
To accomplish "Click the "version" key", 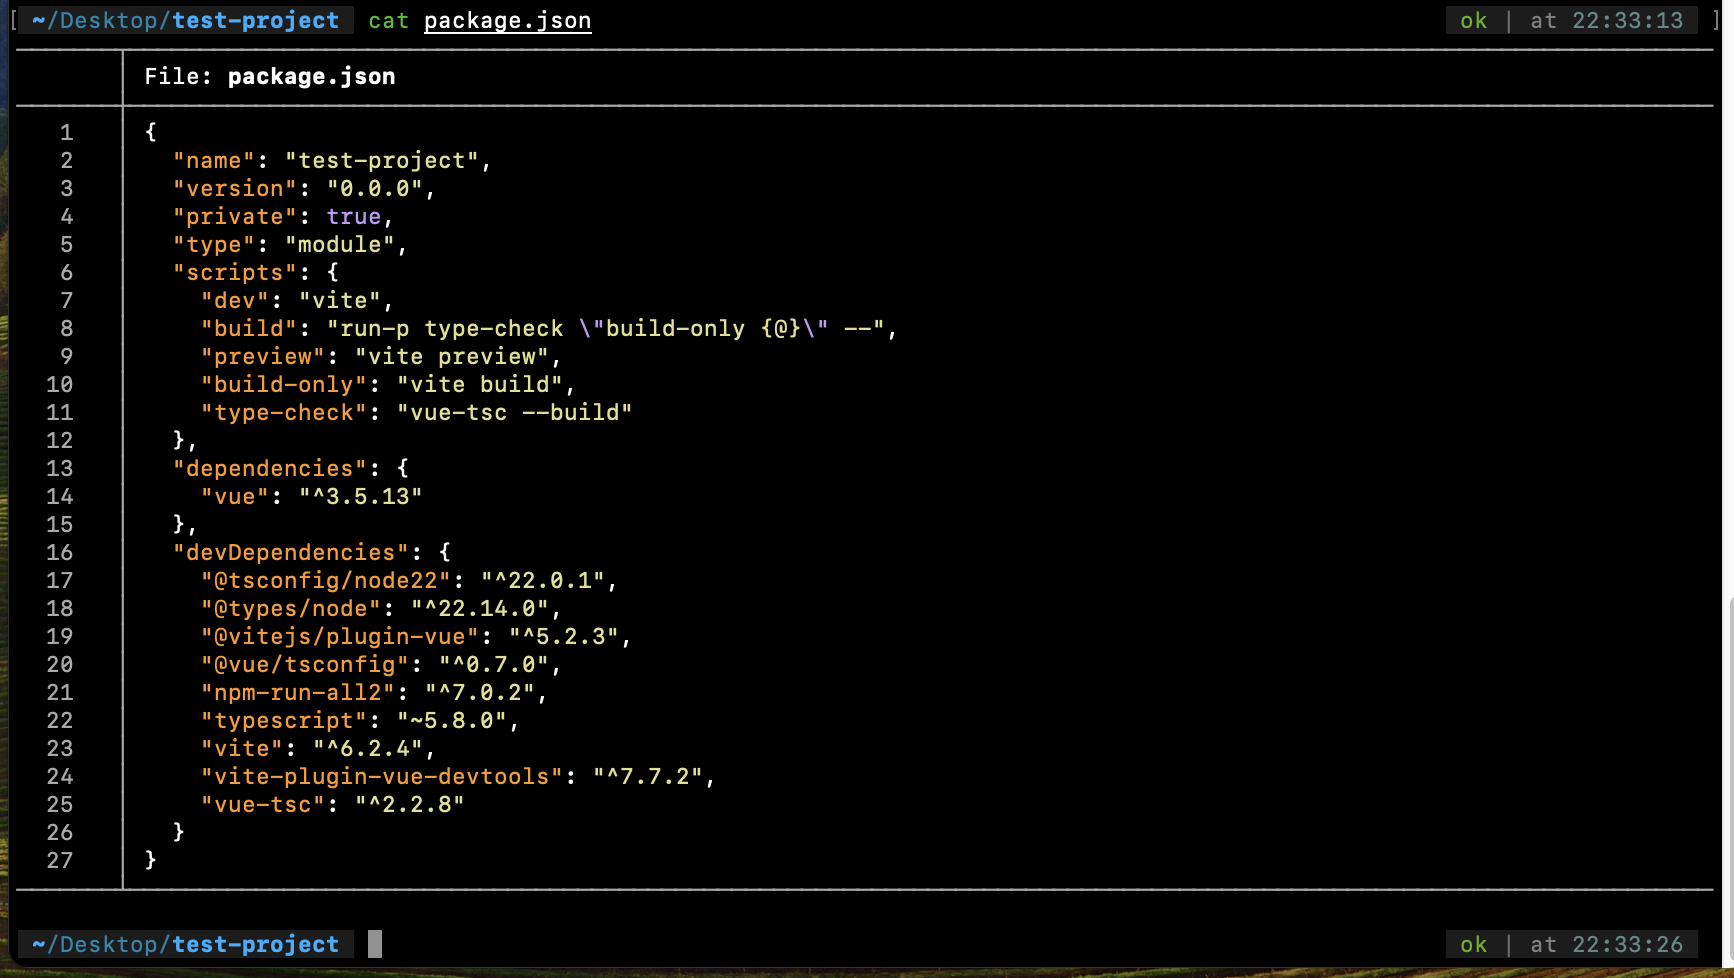I will point(235,189).
